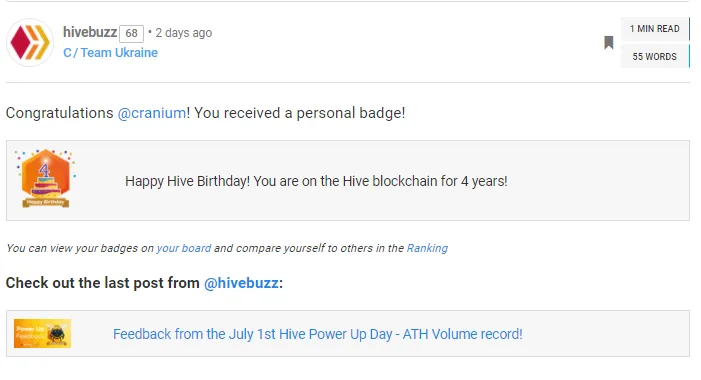The image size is (701, 380).
Task: Click the 'You received a personal badge' sentence
Action: tap(300, 113)
